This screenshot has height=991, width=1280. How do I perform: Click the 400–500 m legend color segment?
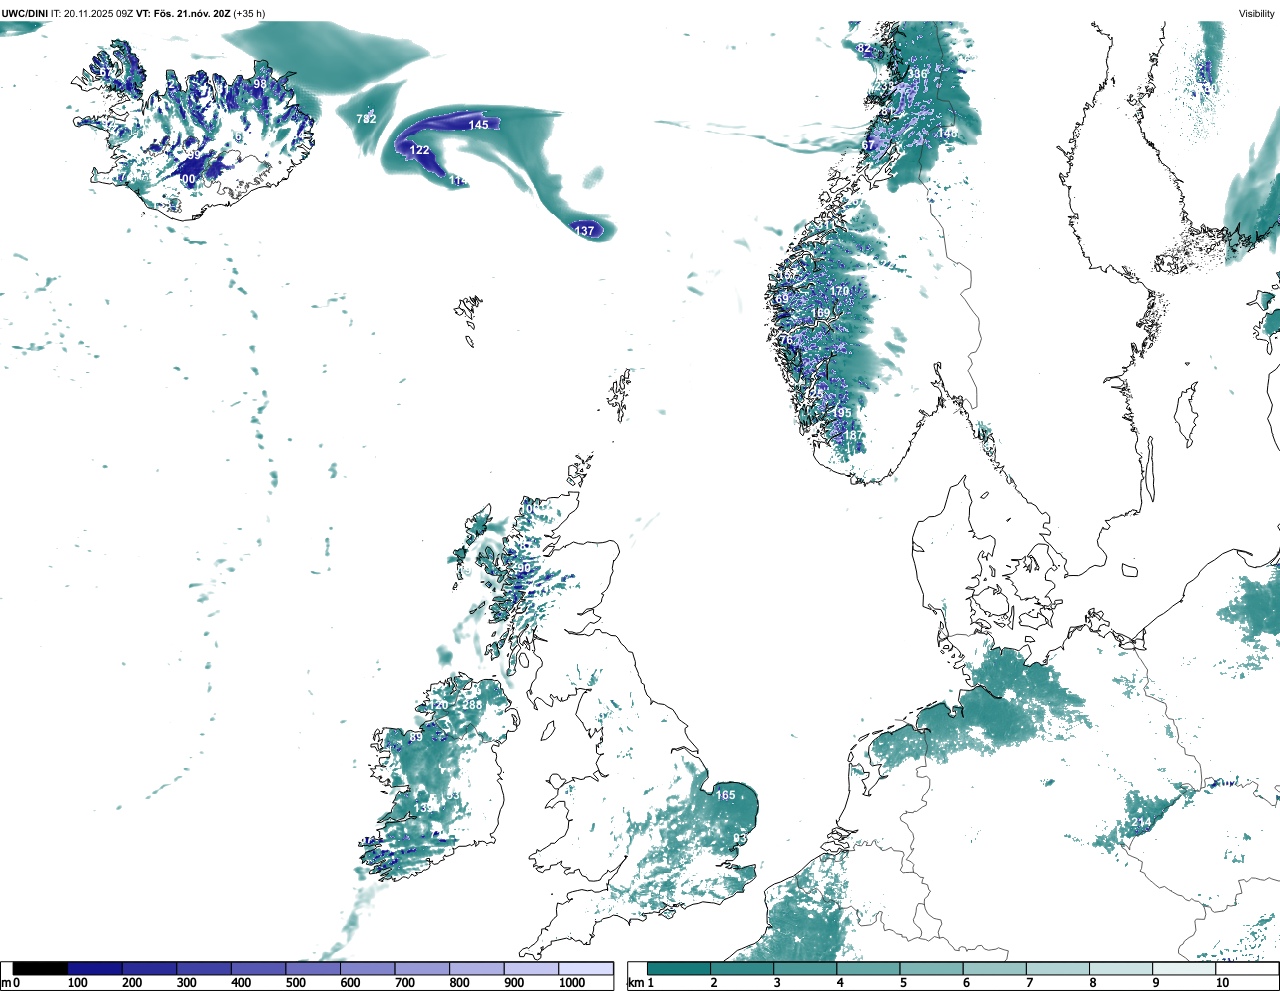click(x=258, y=968)
